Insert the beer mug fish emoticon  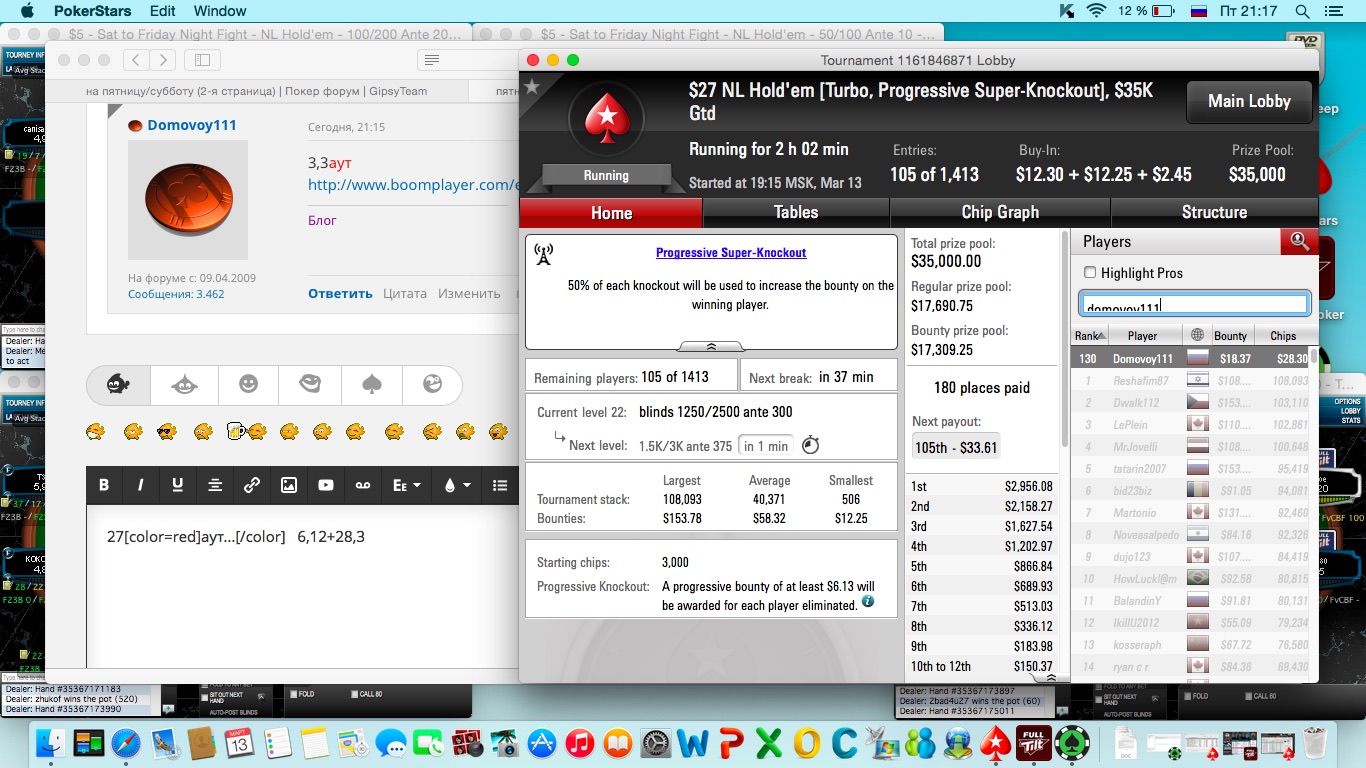click(x=246, y=431)
